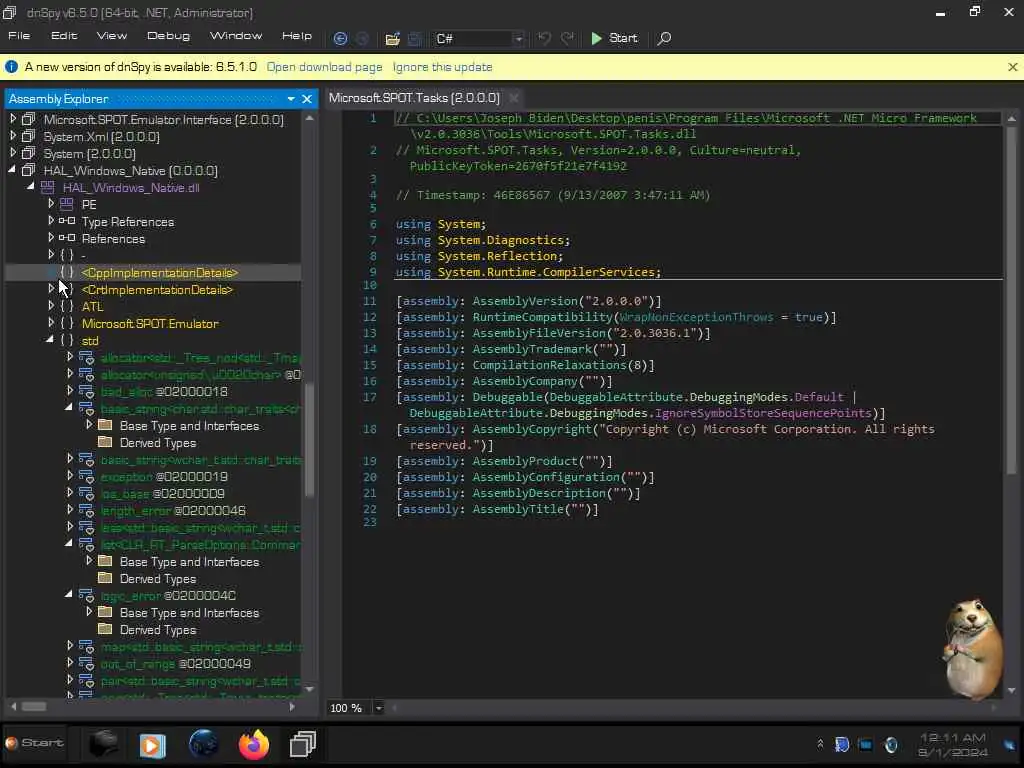Open the Window menu
This screenshot has height=768, width=1024.
236,36
